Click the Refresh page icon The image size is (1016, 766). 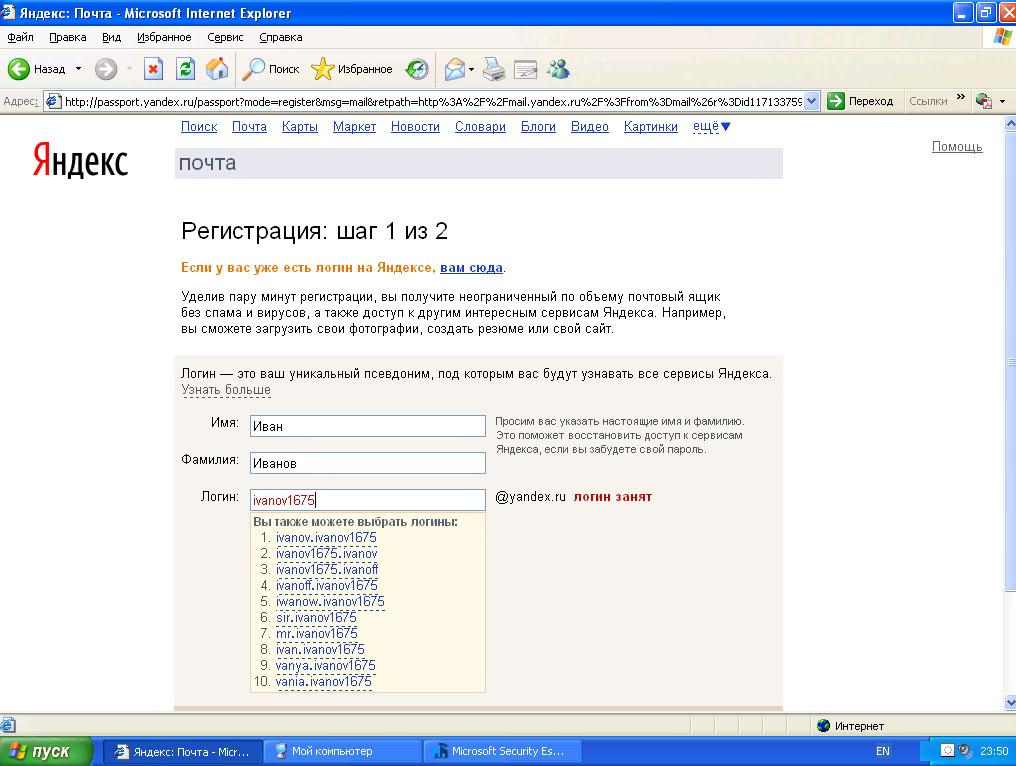185,69
